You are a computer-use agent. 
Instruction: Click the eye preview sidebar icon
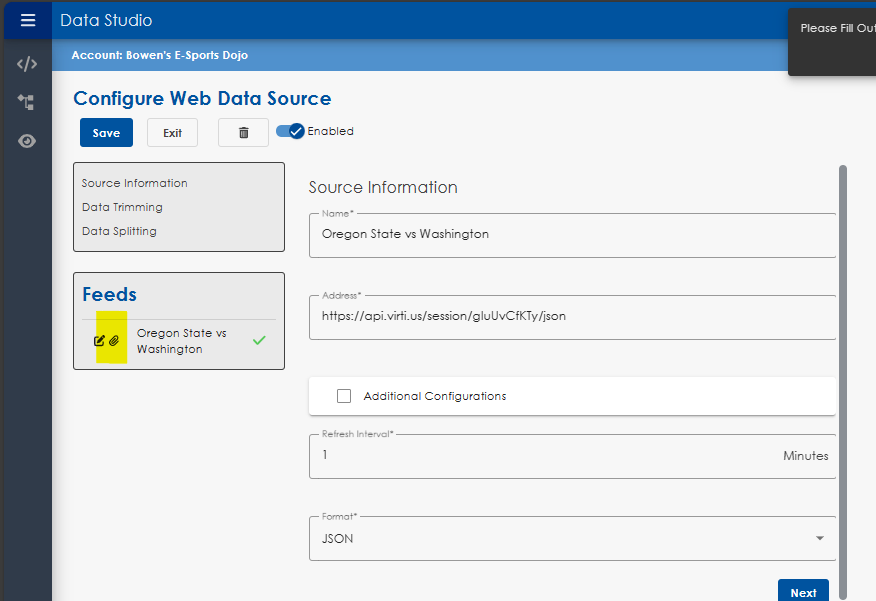click(27, 141)
